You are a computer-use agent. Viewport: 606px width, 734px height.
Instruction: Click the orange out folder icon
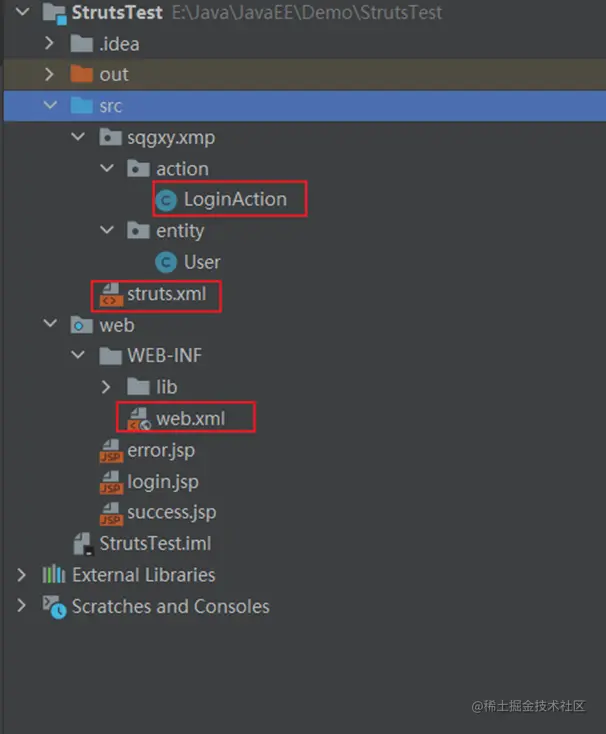point(81,74)
